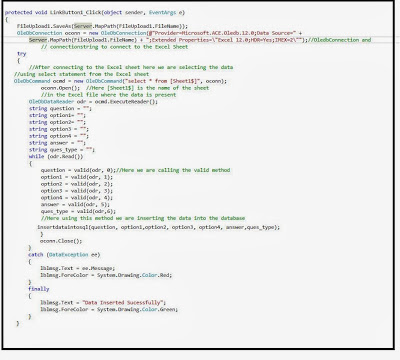The image size is (400, 360).
Task: Click the "option1 = valid(odr, 1)" line
Action: (77, 177)
